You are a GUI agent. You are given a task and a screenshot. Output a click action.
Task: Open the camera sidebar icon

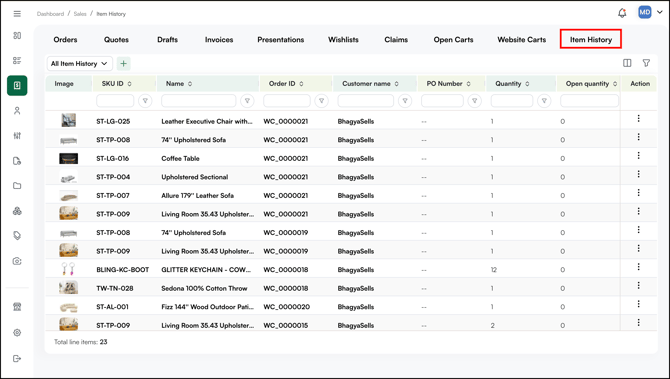[17, 261]
